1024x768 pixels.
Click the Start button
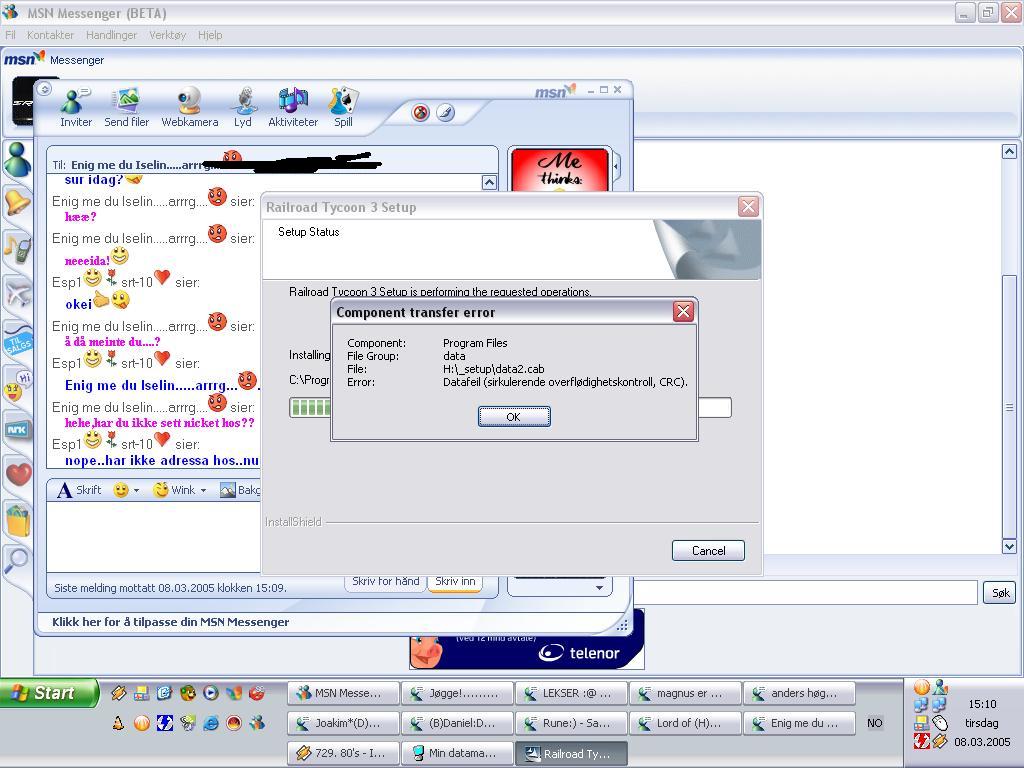tap(50, 693)
